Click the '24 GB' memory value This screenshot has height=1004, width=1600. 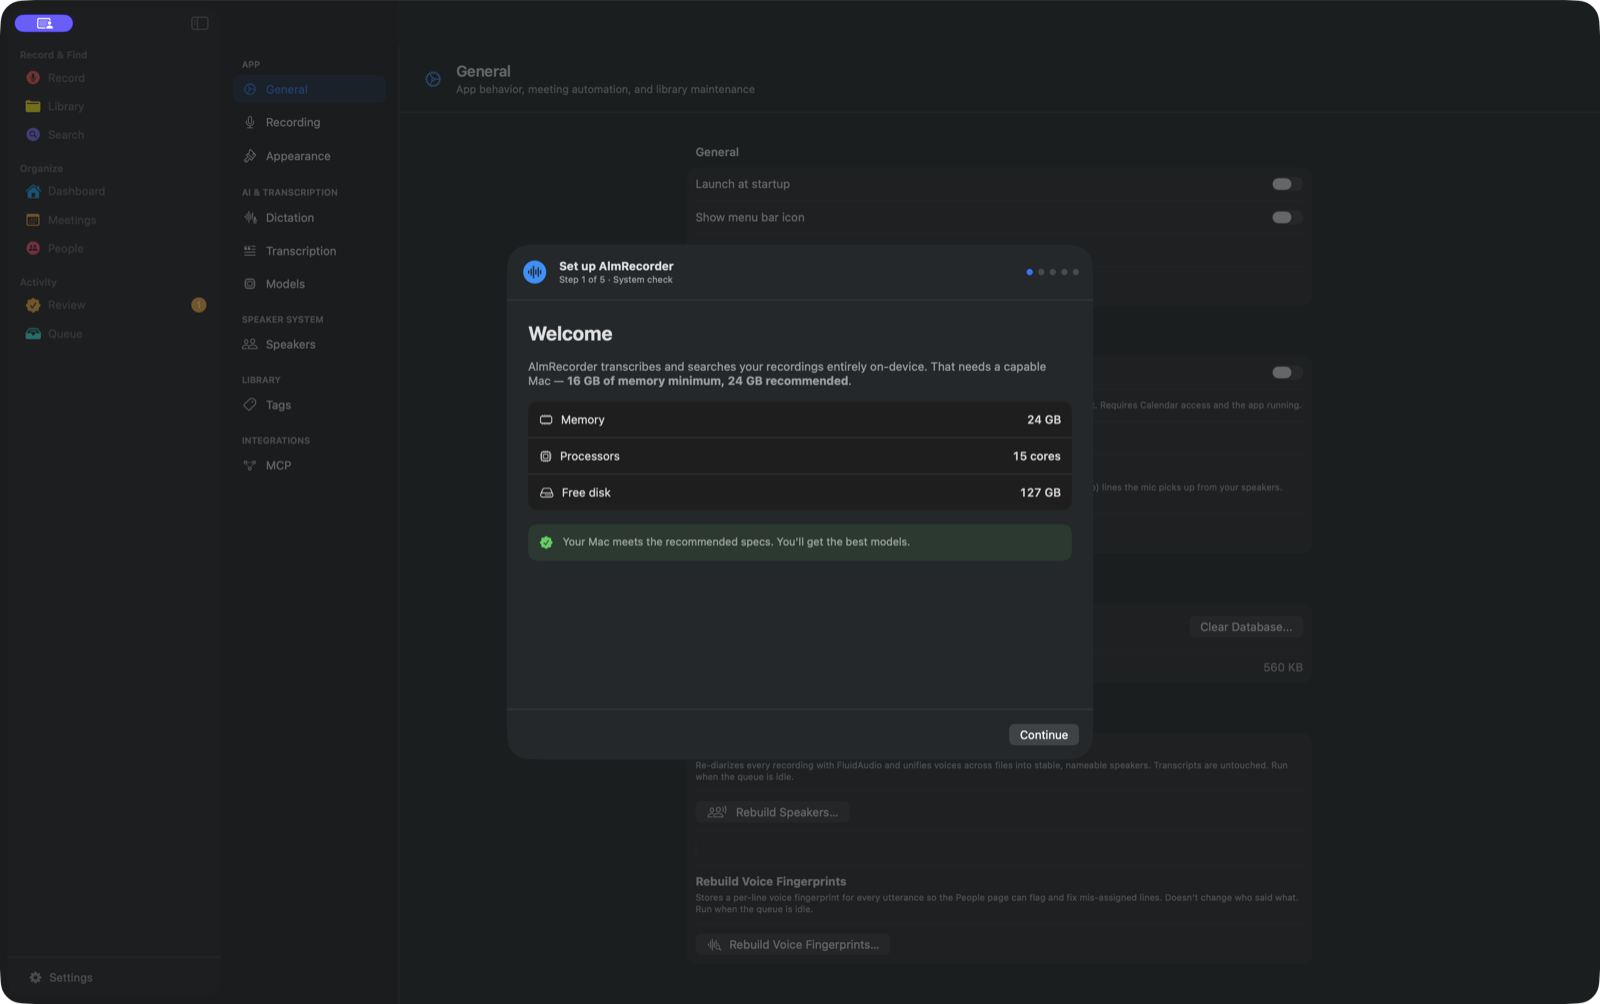[x=1044, y=420]
